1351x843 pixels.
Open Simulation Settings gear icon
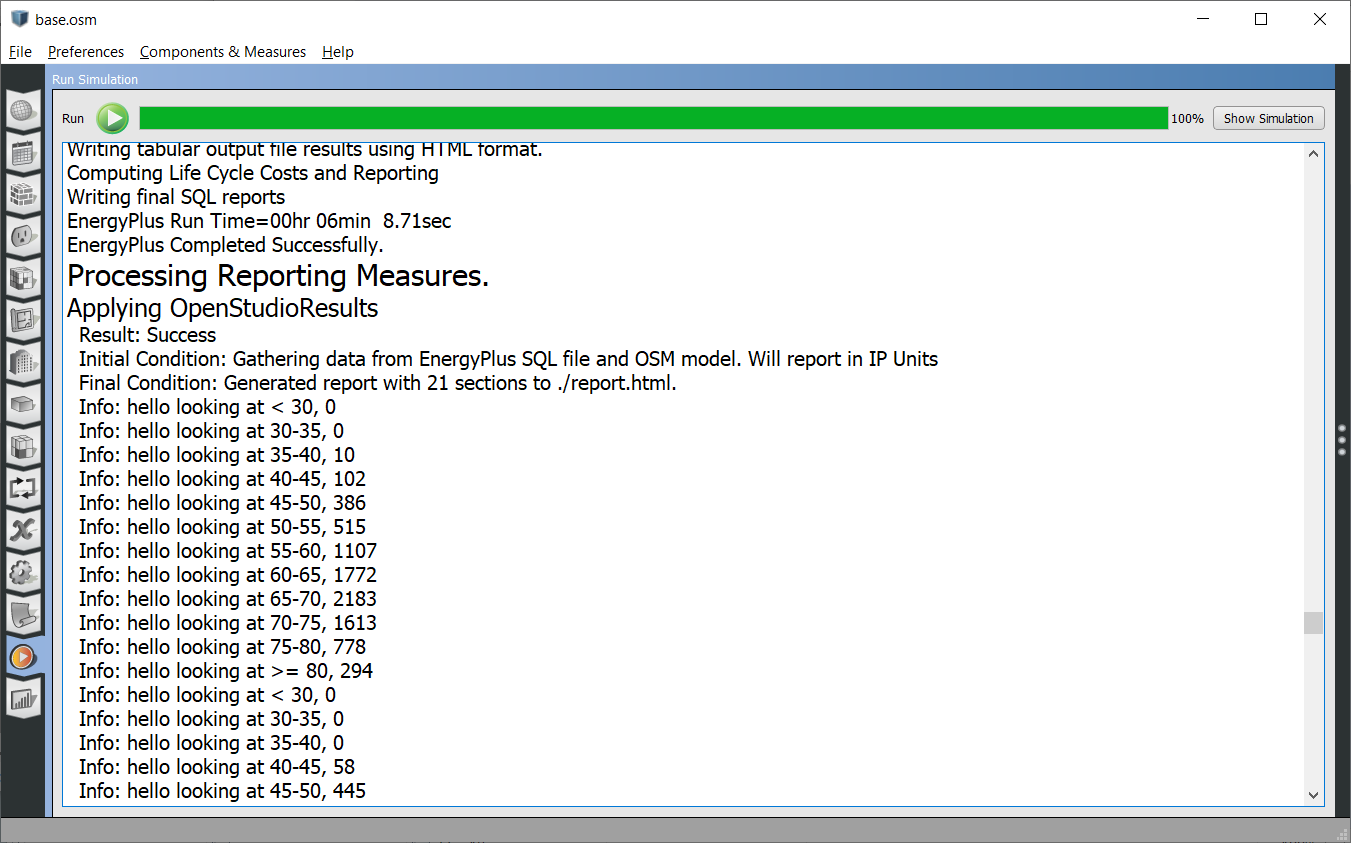pos(23,573)
